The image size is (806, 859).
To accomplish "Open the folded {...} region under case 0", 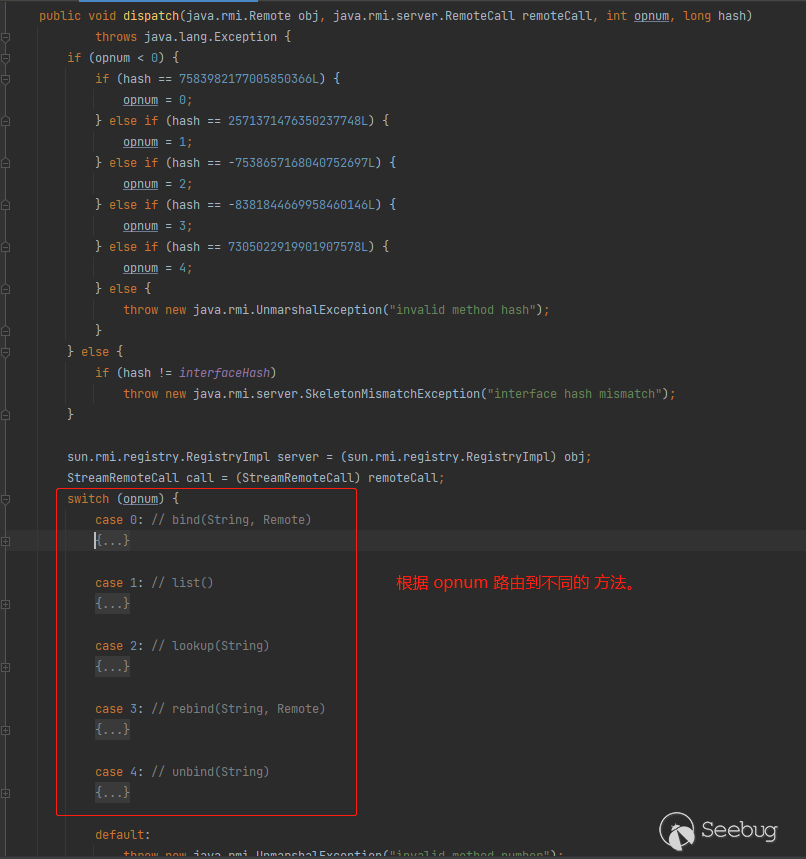I will tap(112, 541).
